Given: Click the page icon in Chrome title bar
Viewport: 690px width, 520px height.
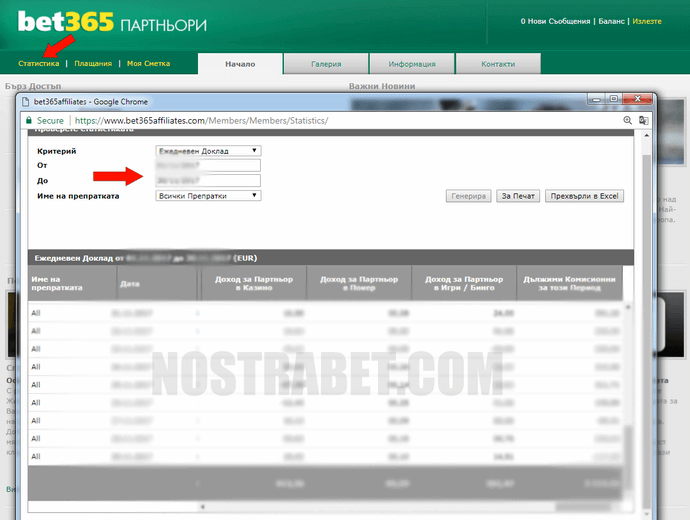Looking at the screenshot, I should coord(26,102).
